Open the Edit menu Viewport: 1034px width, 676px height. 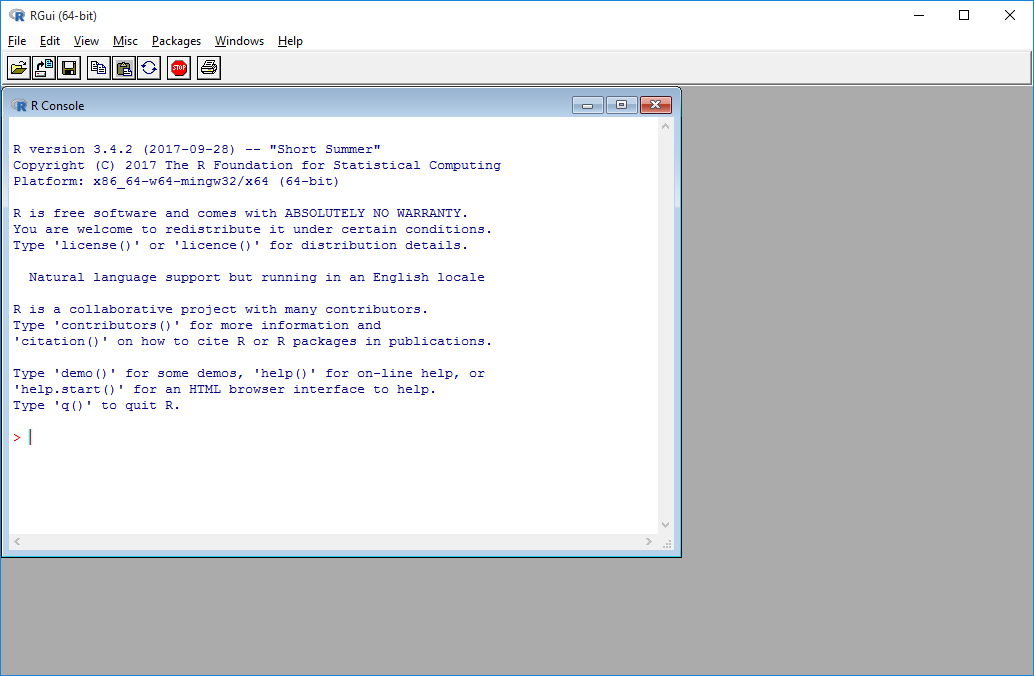(x=50, y=41)
